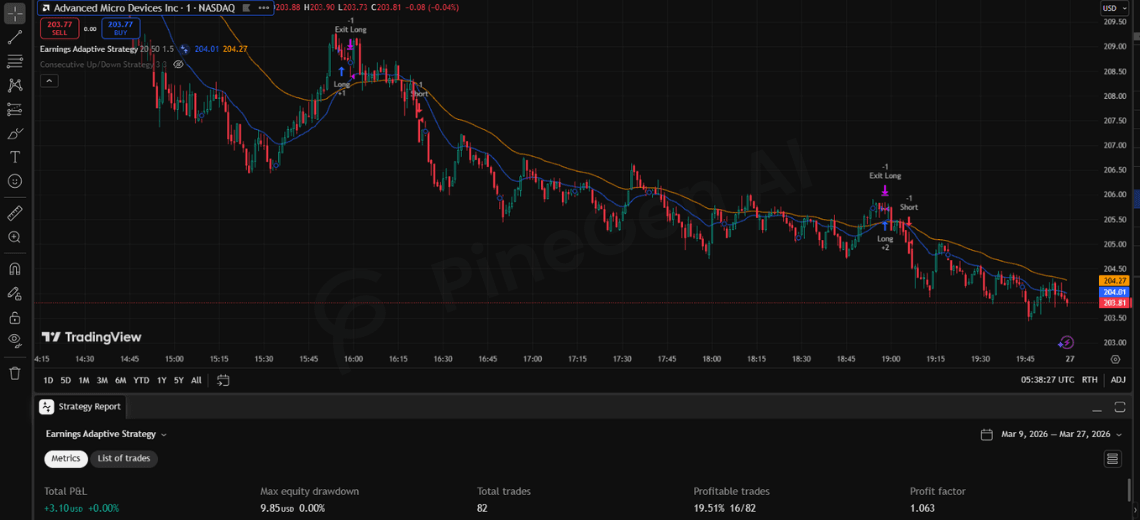Screen dimensions: 1140x520
Task: Select the 5D time range
Action: (x=66, y=380)
